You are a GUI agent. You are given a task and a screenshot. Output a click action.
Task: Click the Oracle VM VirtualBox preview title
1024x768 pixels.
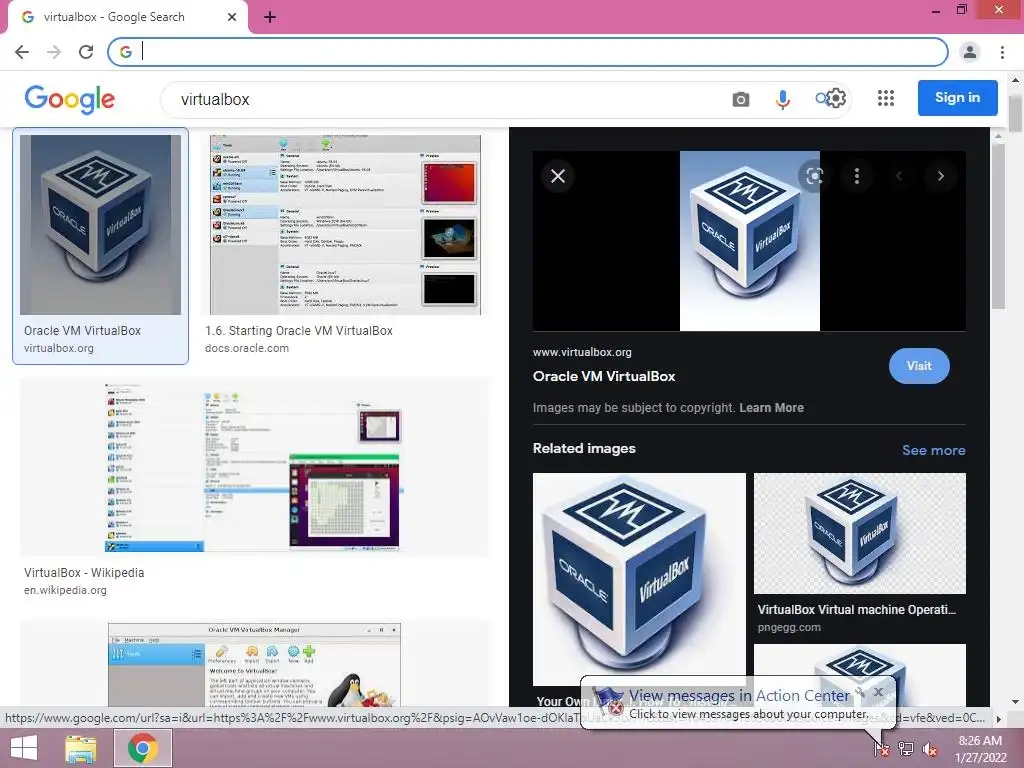tap(604, 376)
